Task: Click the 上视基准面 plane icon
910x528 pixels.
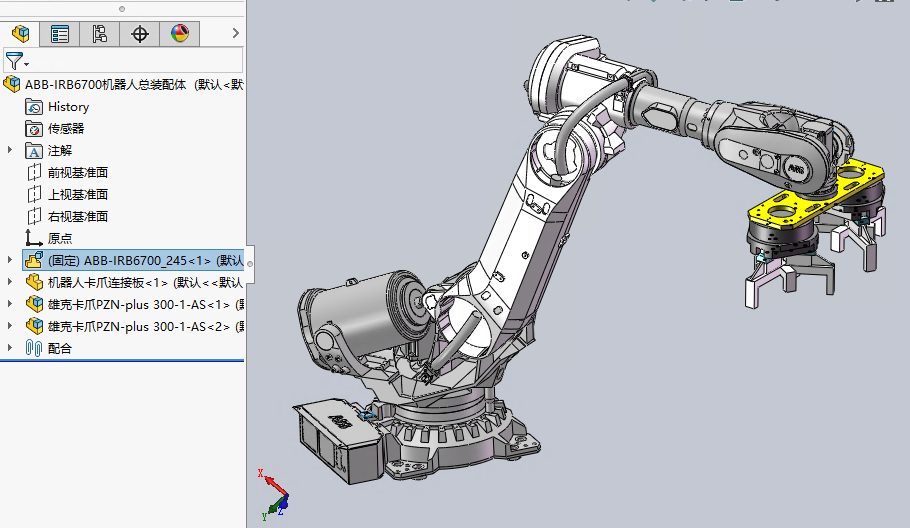Action: click(34, 194)
